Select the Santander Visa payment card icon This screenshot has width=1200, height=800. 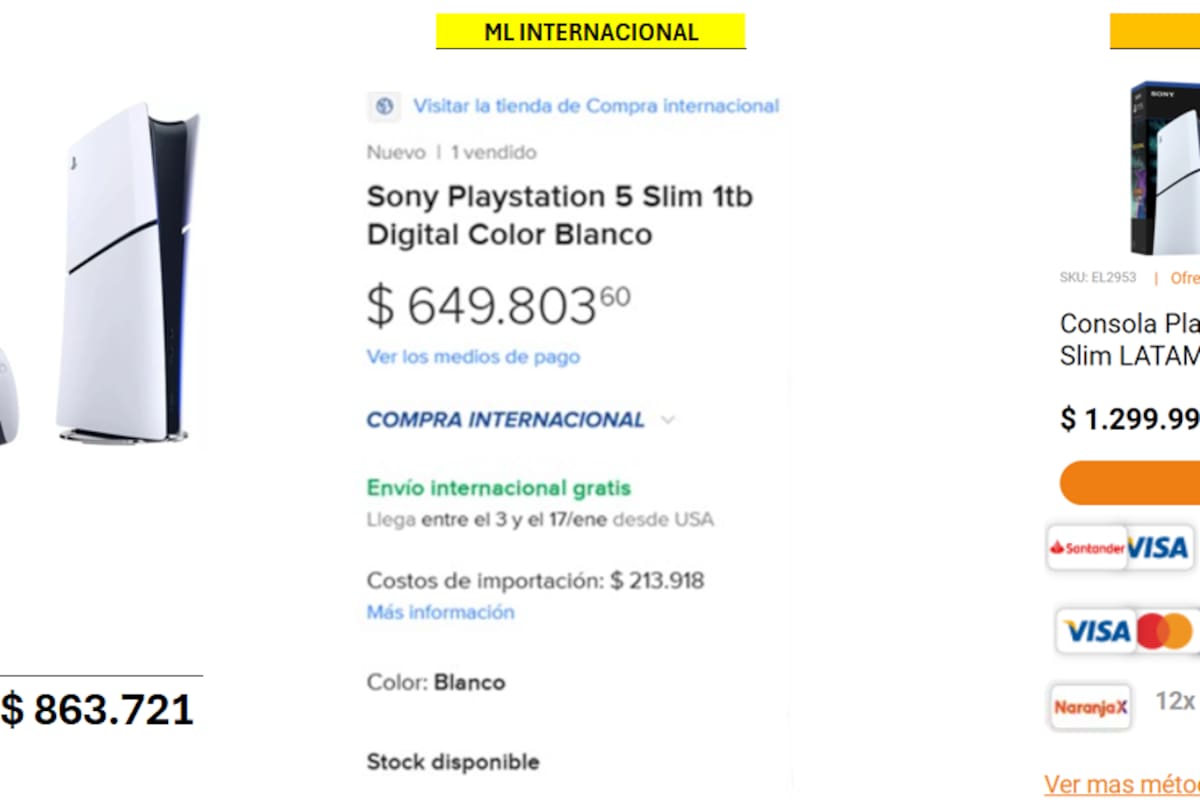coord(1119,548)
